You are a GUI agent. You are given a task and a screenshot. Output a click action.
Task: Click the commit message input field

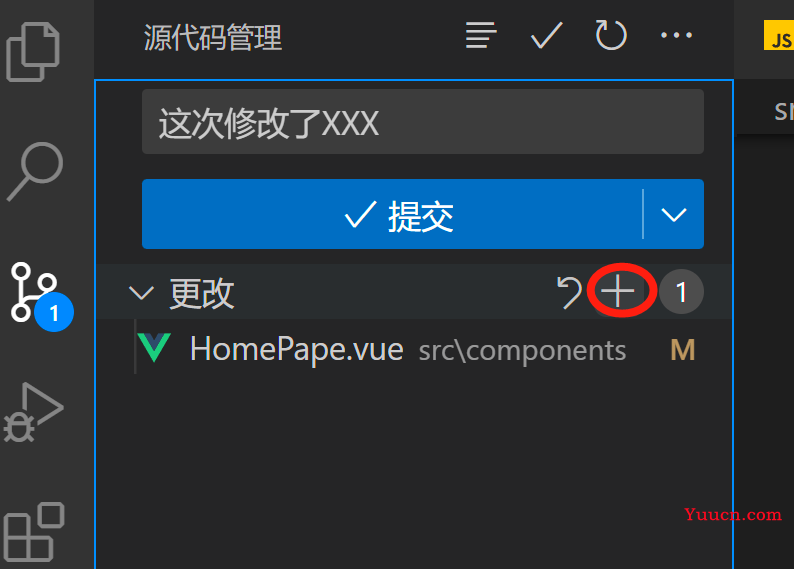click(423, 121)
